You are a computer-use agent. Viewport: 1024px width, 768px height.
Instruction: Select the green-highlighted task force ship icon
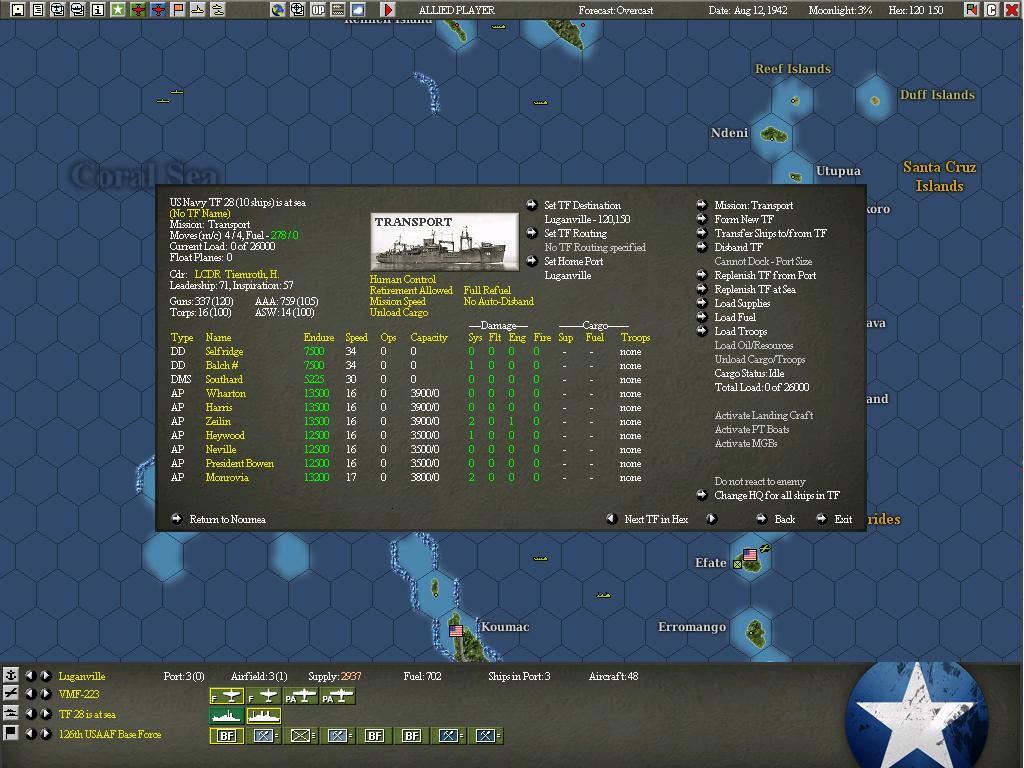point(227,716)
